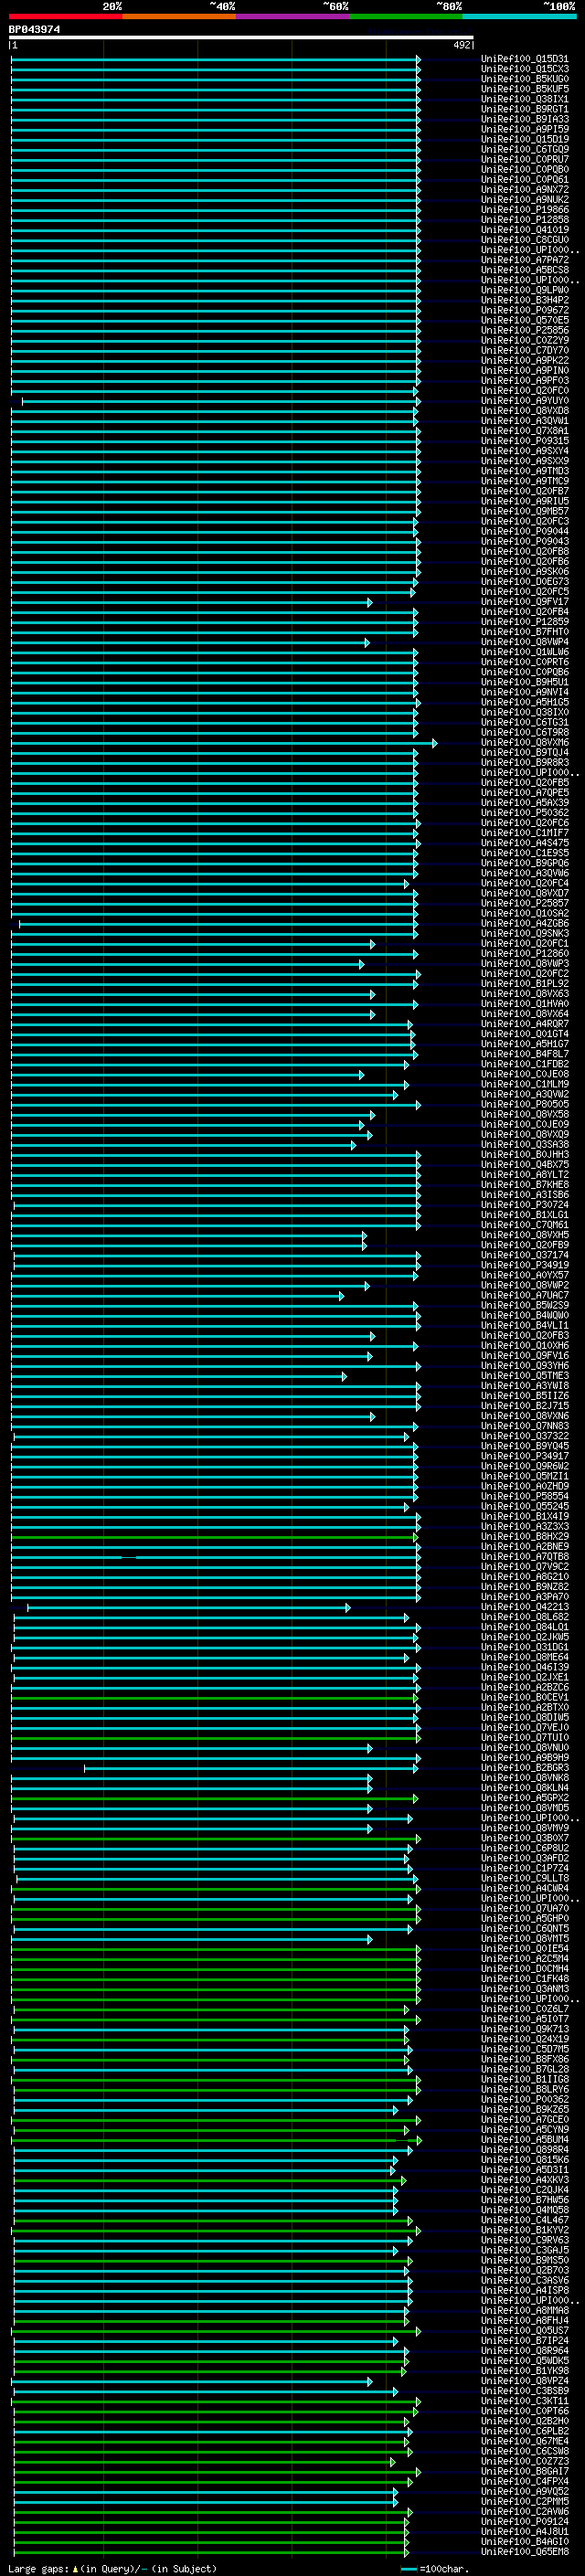Click the cyan ~100% identity color bar
585x2576 pixels.
pyautogui.click(x=519, y=16)
